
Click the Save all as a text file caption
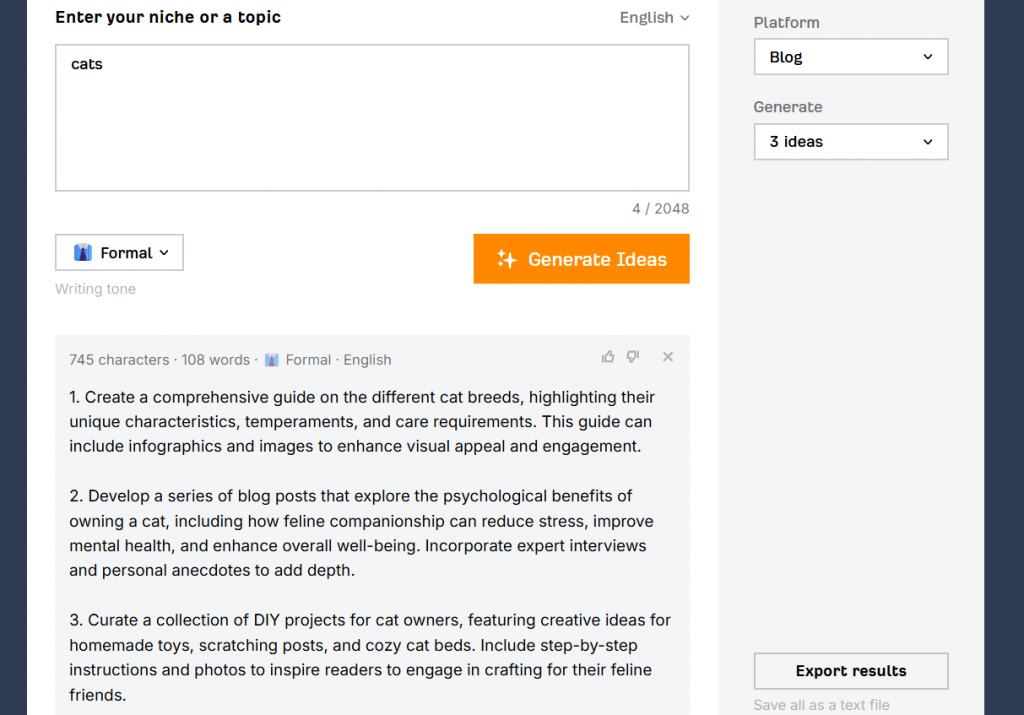pyautogui.click(x=821, y=705)
